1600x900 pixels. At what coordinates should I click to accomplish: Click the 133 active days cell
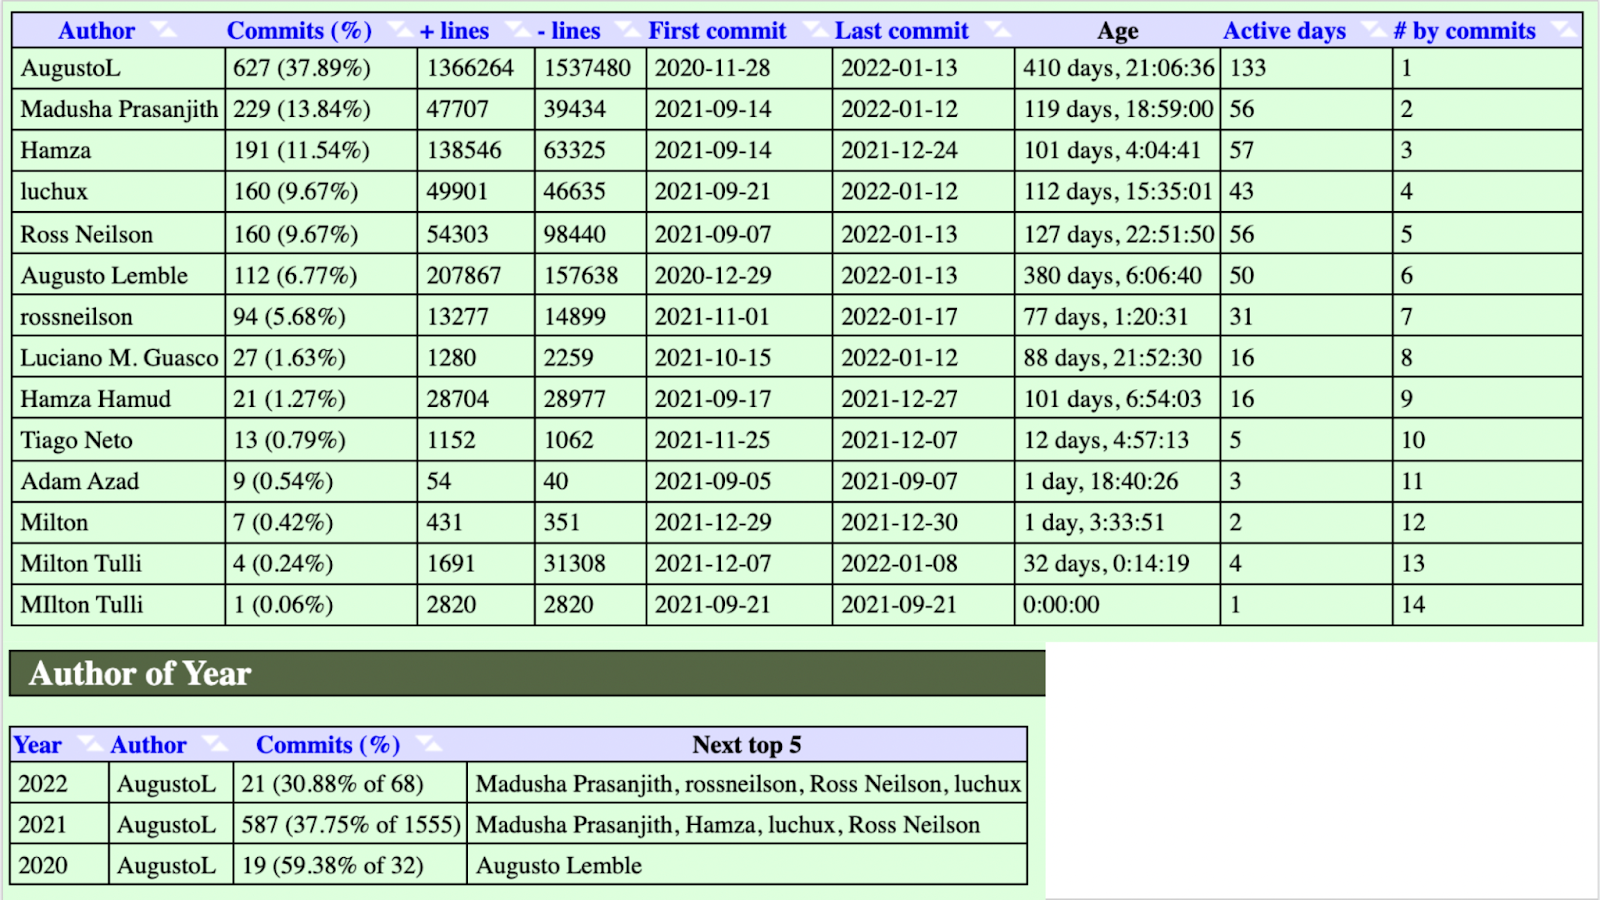(1306, 68)
